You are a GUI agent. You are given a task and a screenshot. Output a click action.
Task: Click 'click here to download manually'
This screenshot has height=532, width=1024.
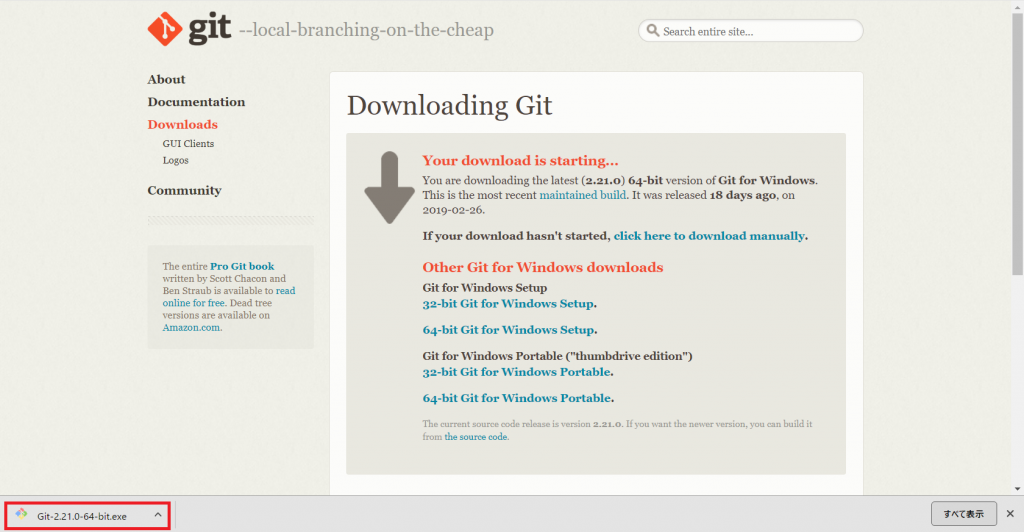pyautogui.click(x=709, y=236)
